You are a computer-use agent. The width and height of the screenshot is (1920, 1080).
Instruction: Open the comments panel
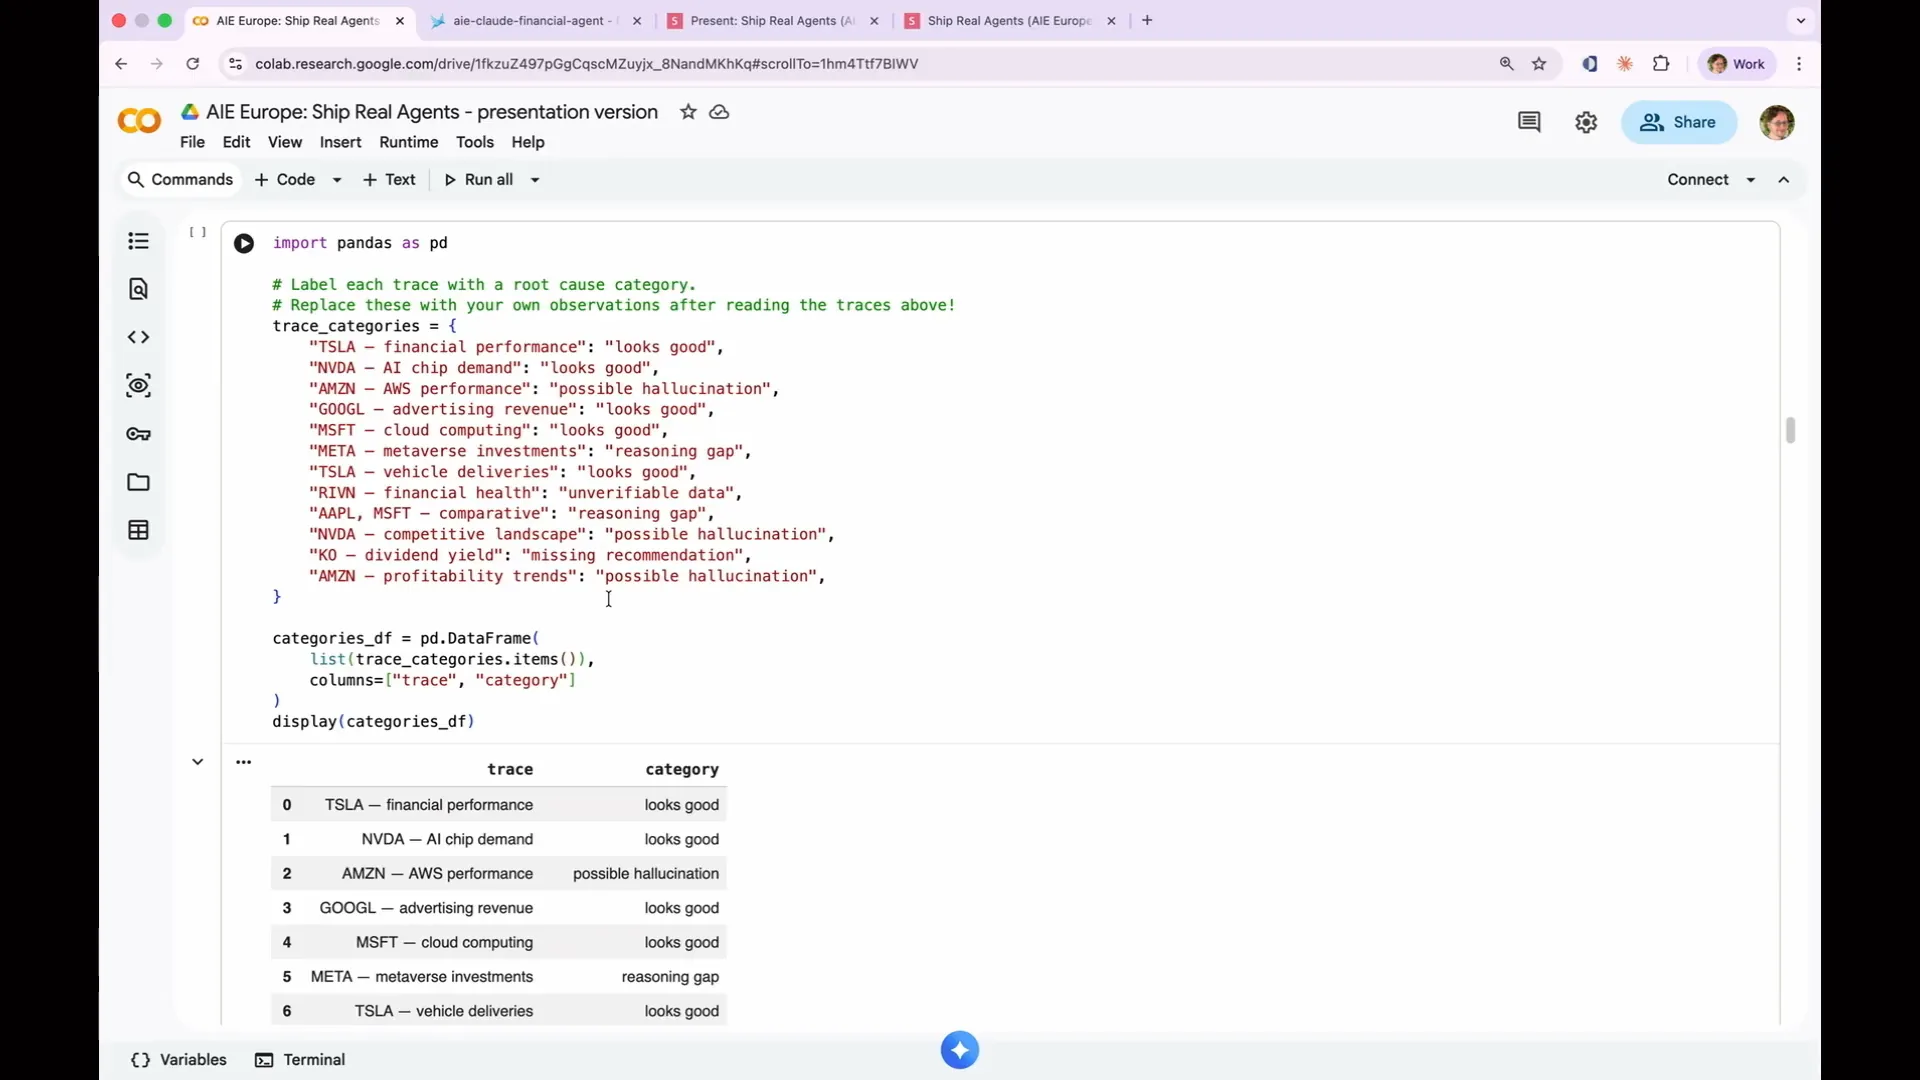coord(1529,122)
